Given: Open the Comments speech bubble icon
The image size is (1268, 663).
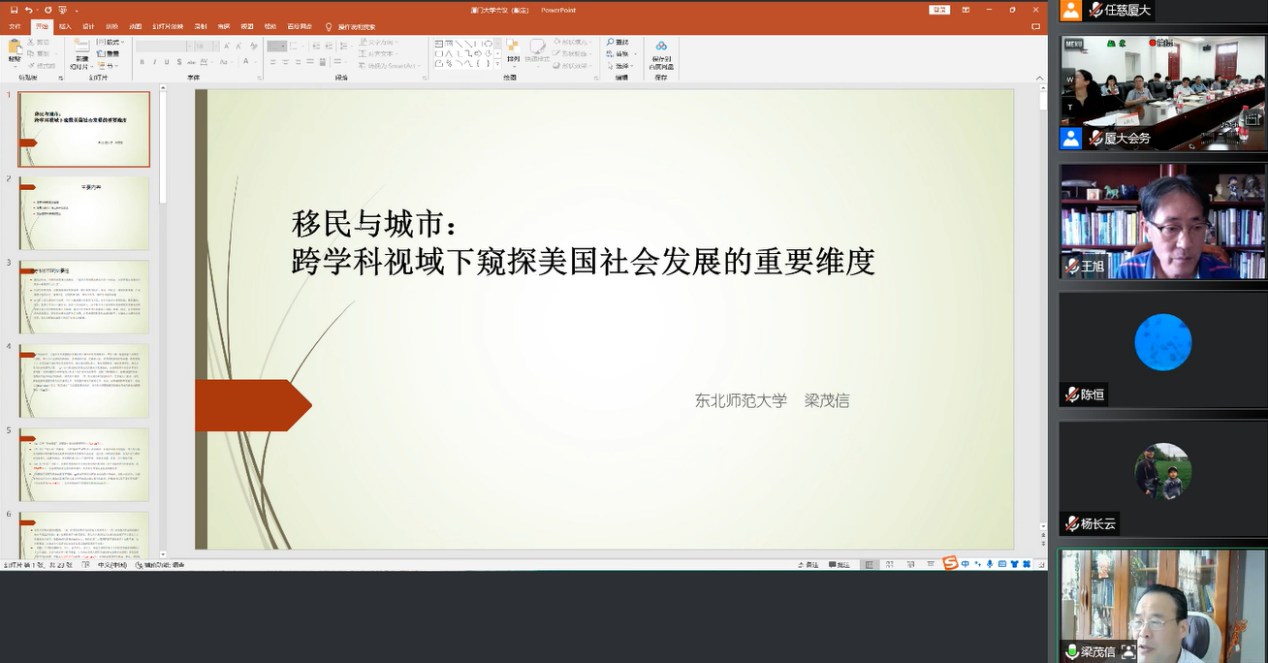Looking at the screenshot, I should point(1036,27).
